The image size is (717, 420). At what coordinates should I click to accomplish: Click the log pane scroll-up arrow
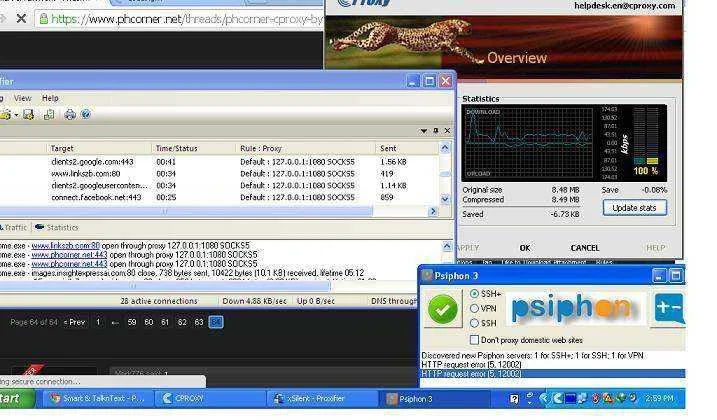coord(447,247)
